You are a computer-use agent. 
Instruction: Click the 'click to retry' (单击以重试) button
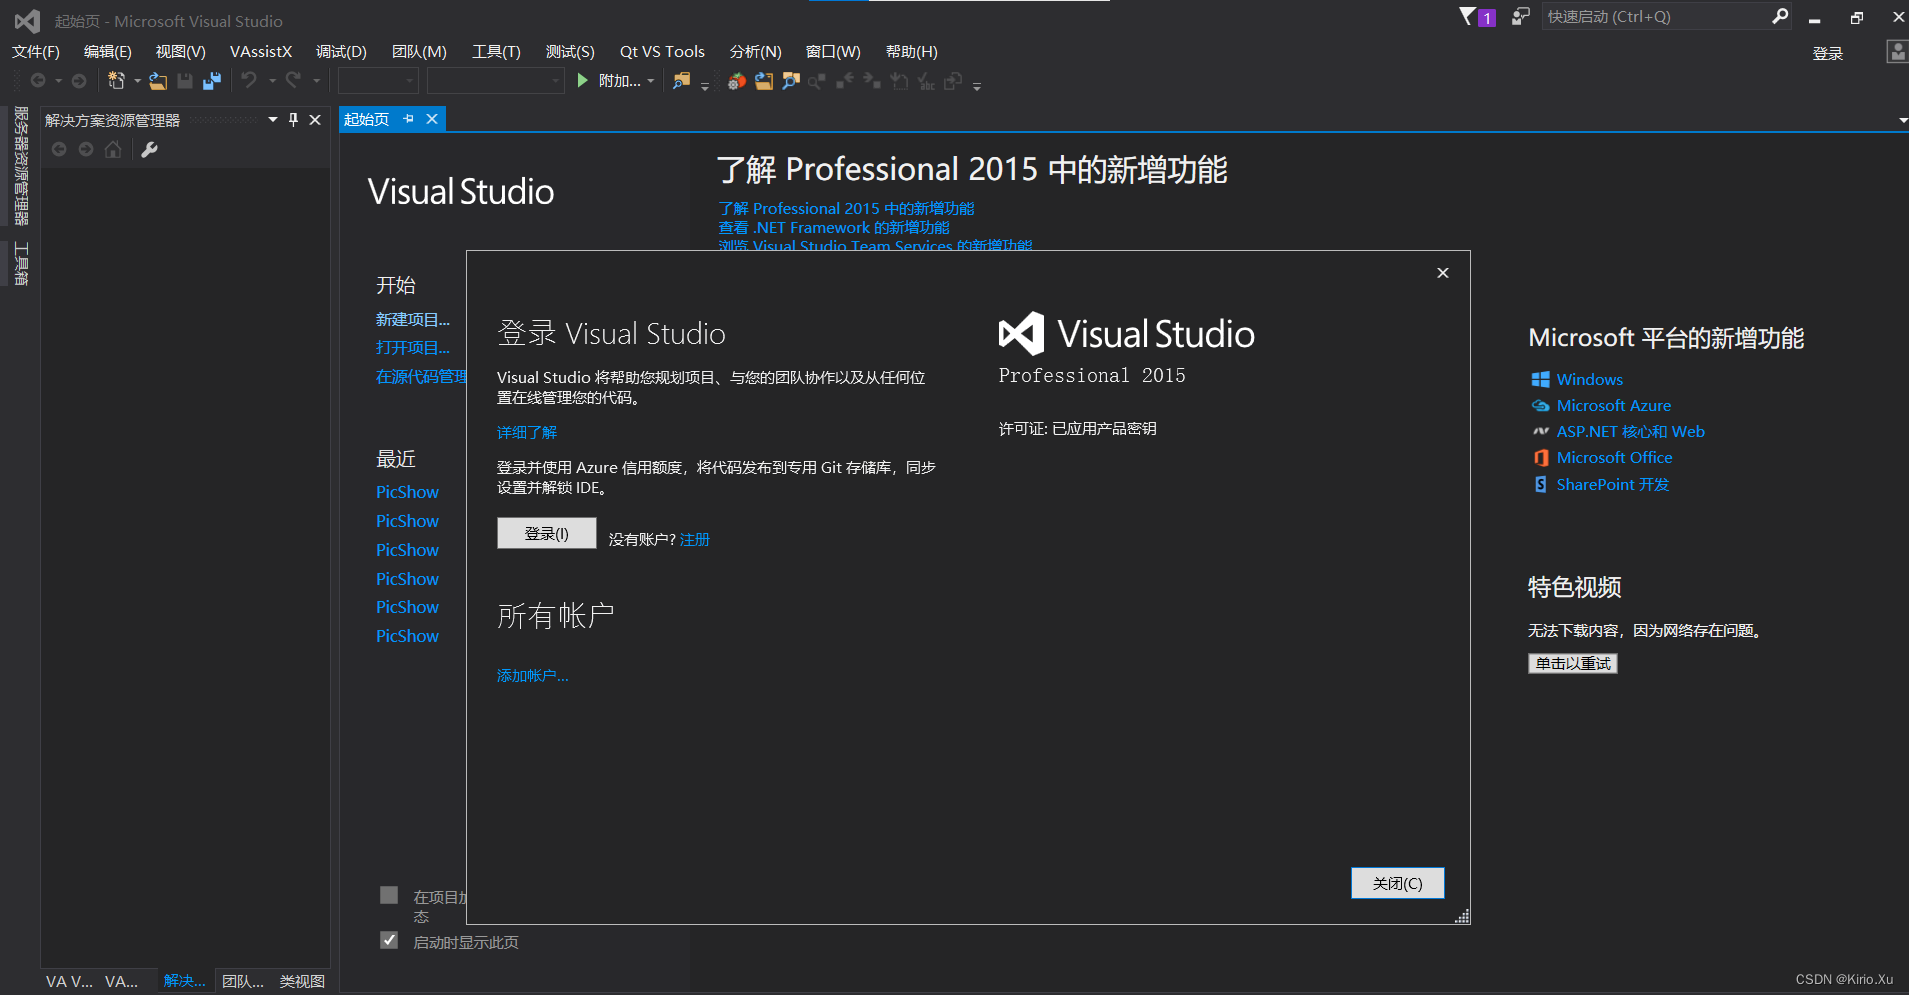coord(1573,663)
